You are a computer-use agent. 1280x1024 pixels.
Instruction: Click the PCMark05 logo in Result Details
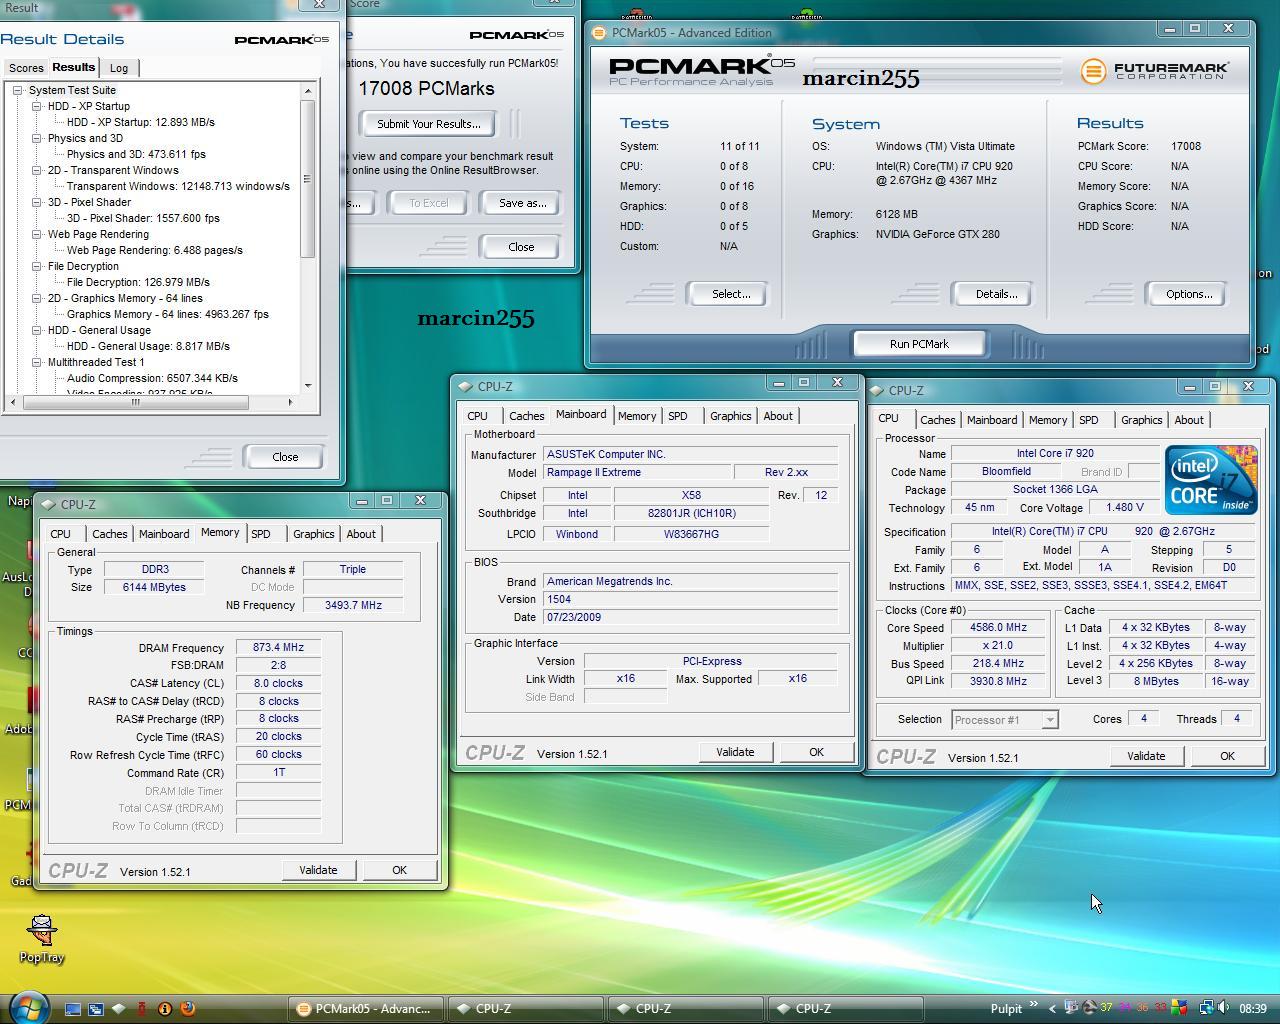coord(281,39)
